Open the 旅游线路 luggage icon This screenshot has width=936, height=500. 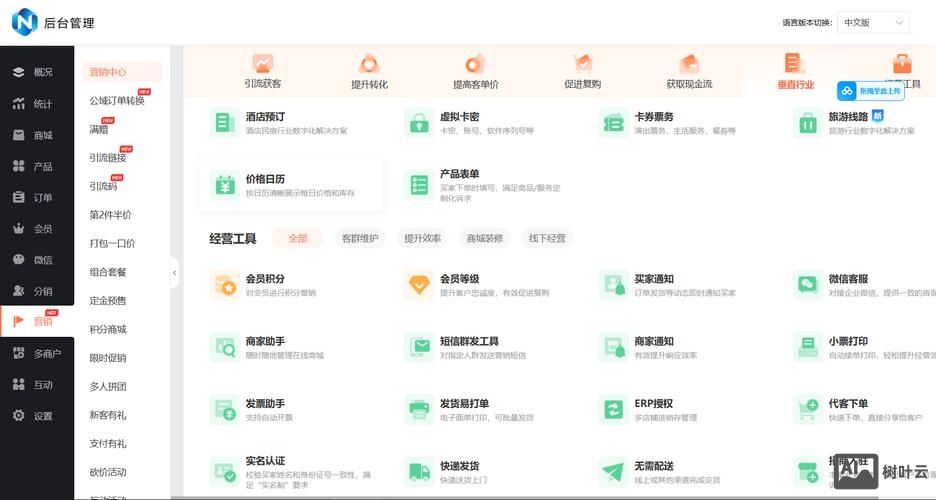coord(808,122)
